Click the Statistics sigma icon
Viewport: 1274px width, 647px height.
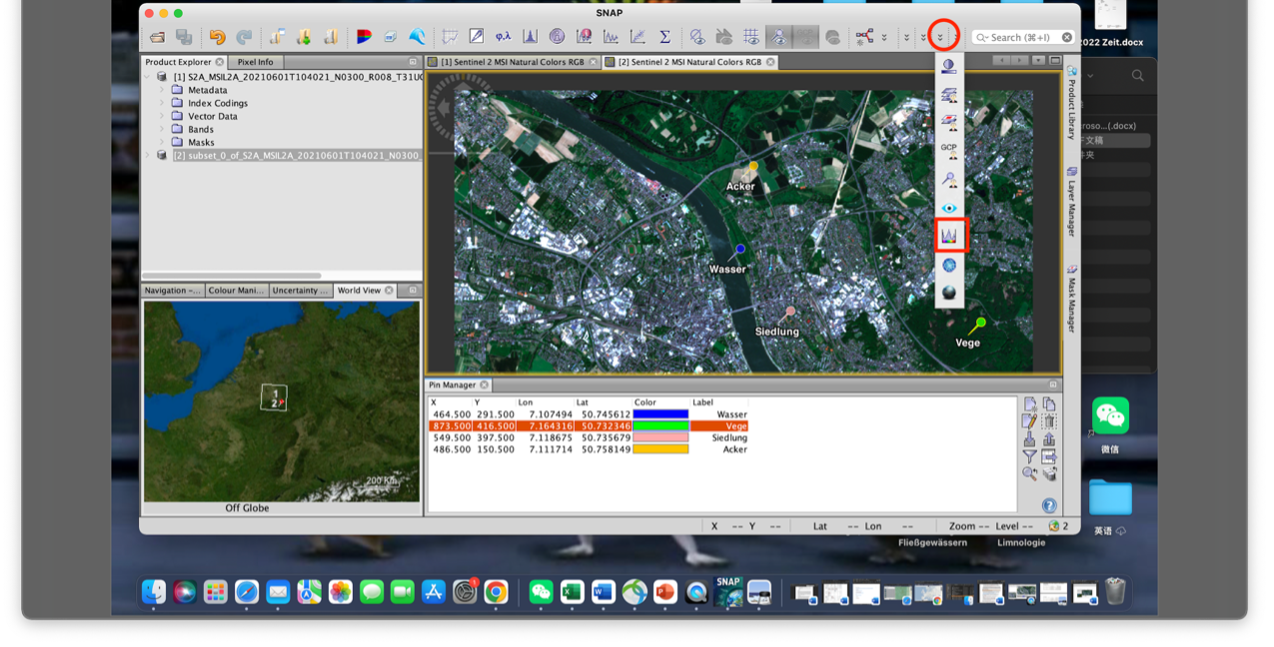click(x=665, y=37)
